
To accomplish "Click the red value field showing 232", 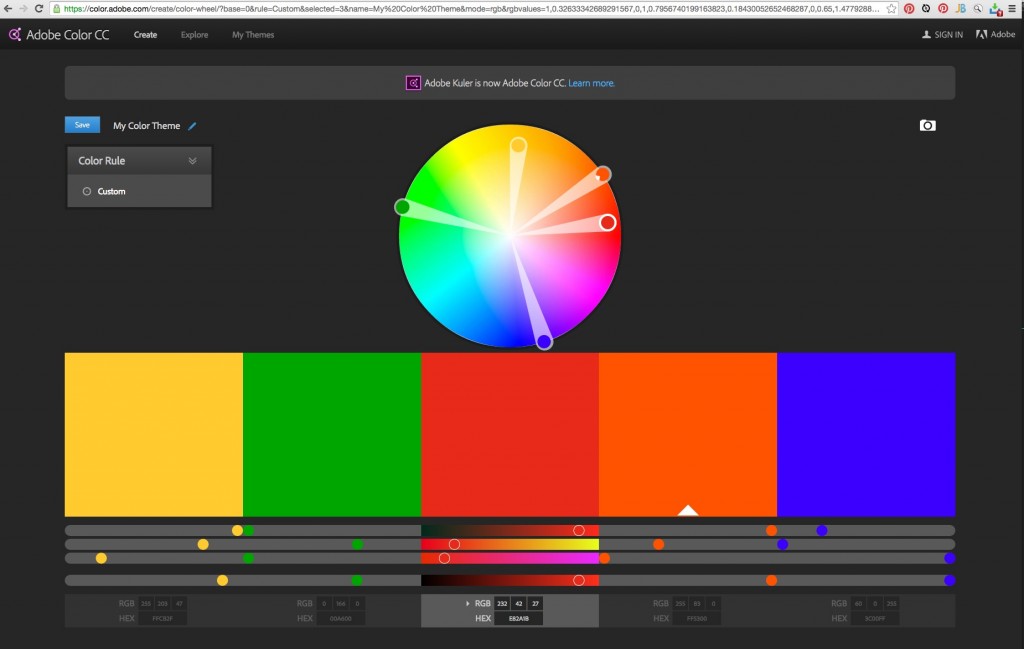I will click(x=502, y=603).
